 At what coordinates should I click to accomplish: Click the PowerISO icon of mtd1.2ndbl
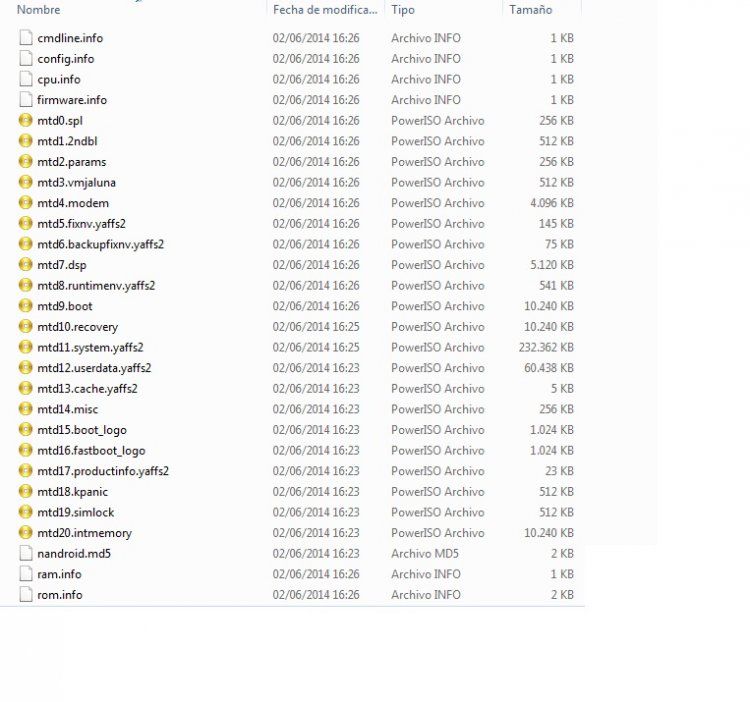click(25, 141)
